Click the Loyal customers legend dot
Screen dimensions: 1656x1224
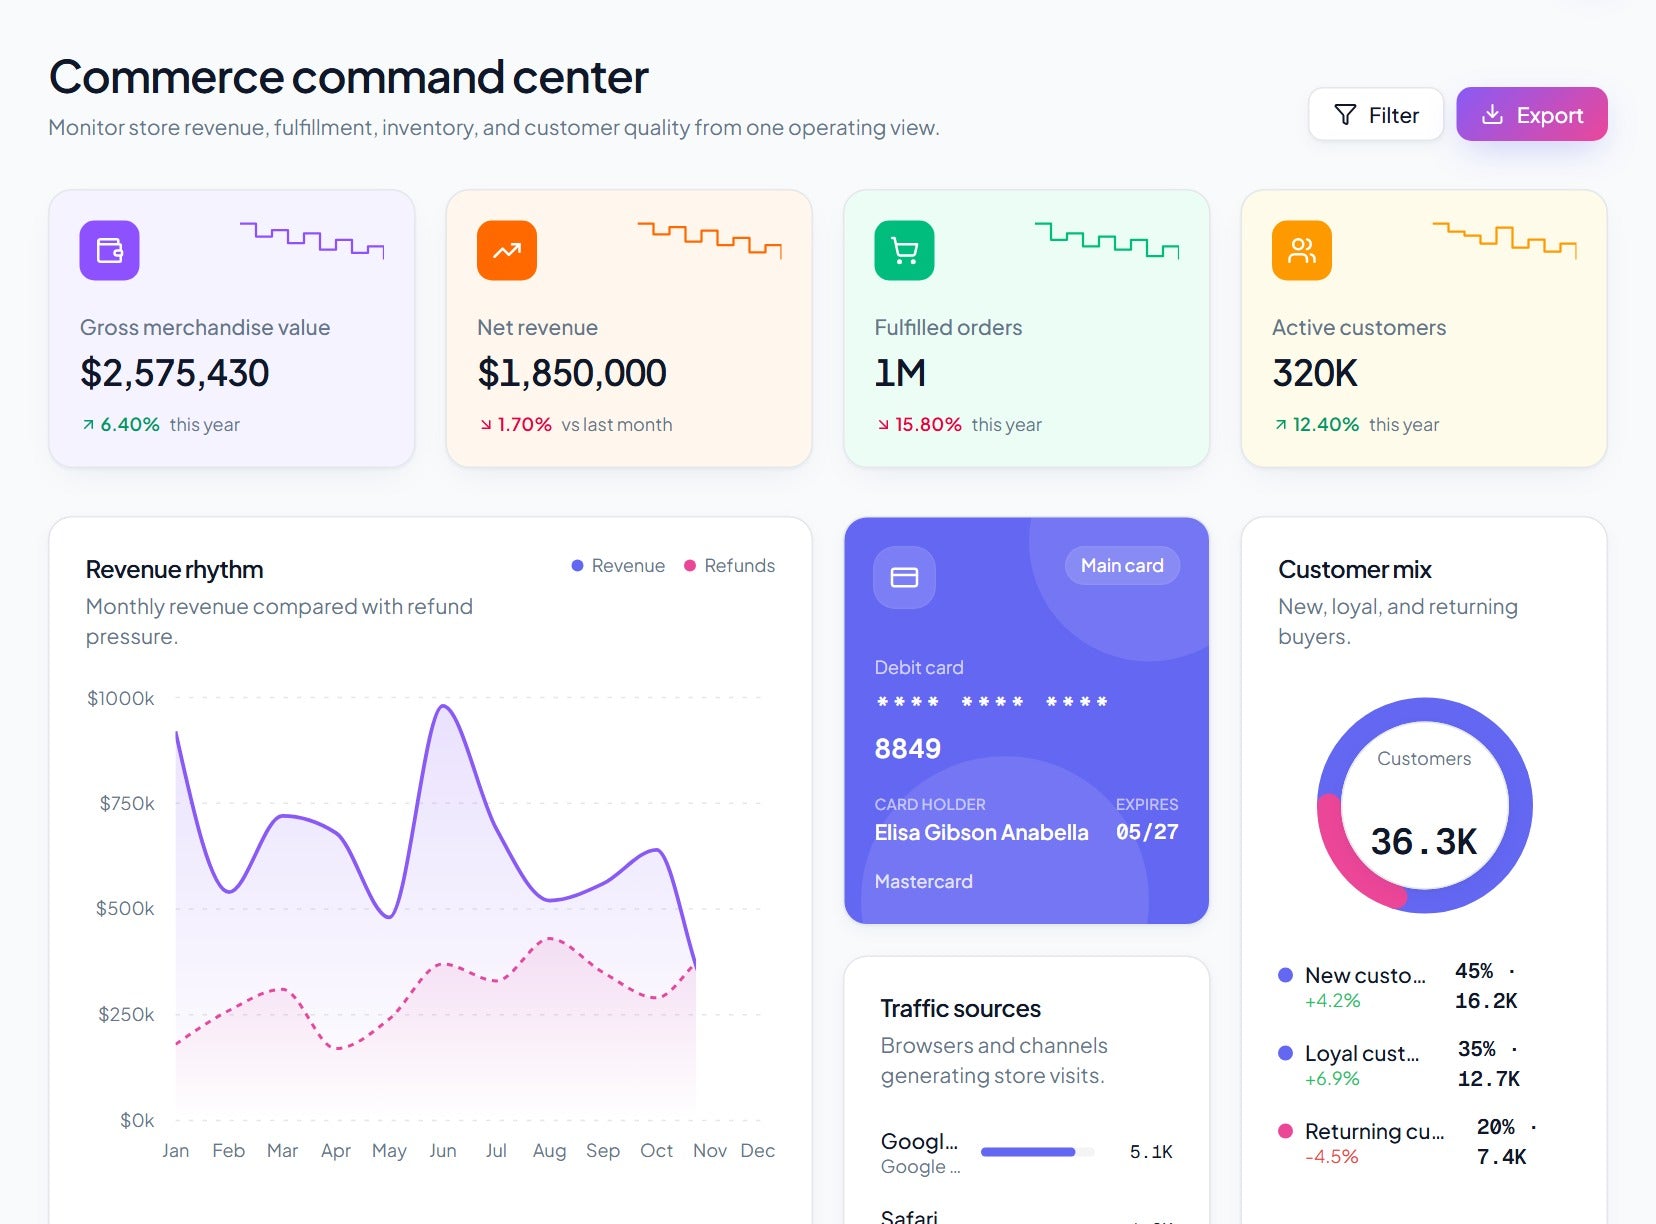pyautogui.click(x=1286, y=1053)
